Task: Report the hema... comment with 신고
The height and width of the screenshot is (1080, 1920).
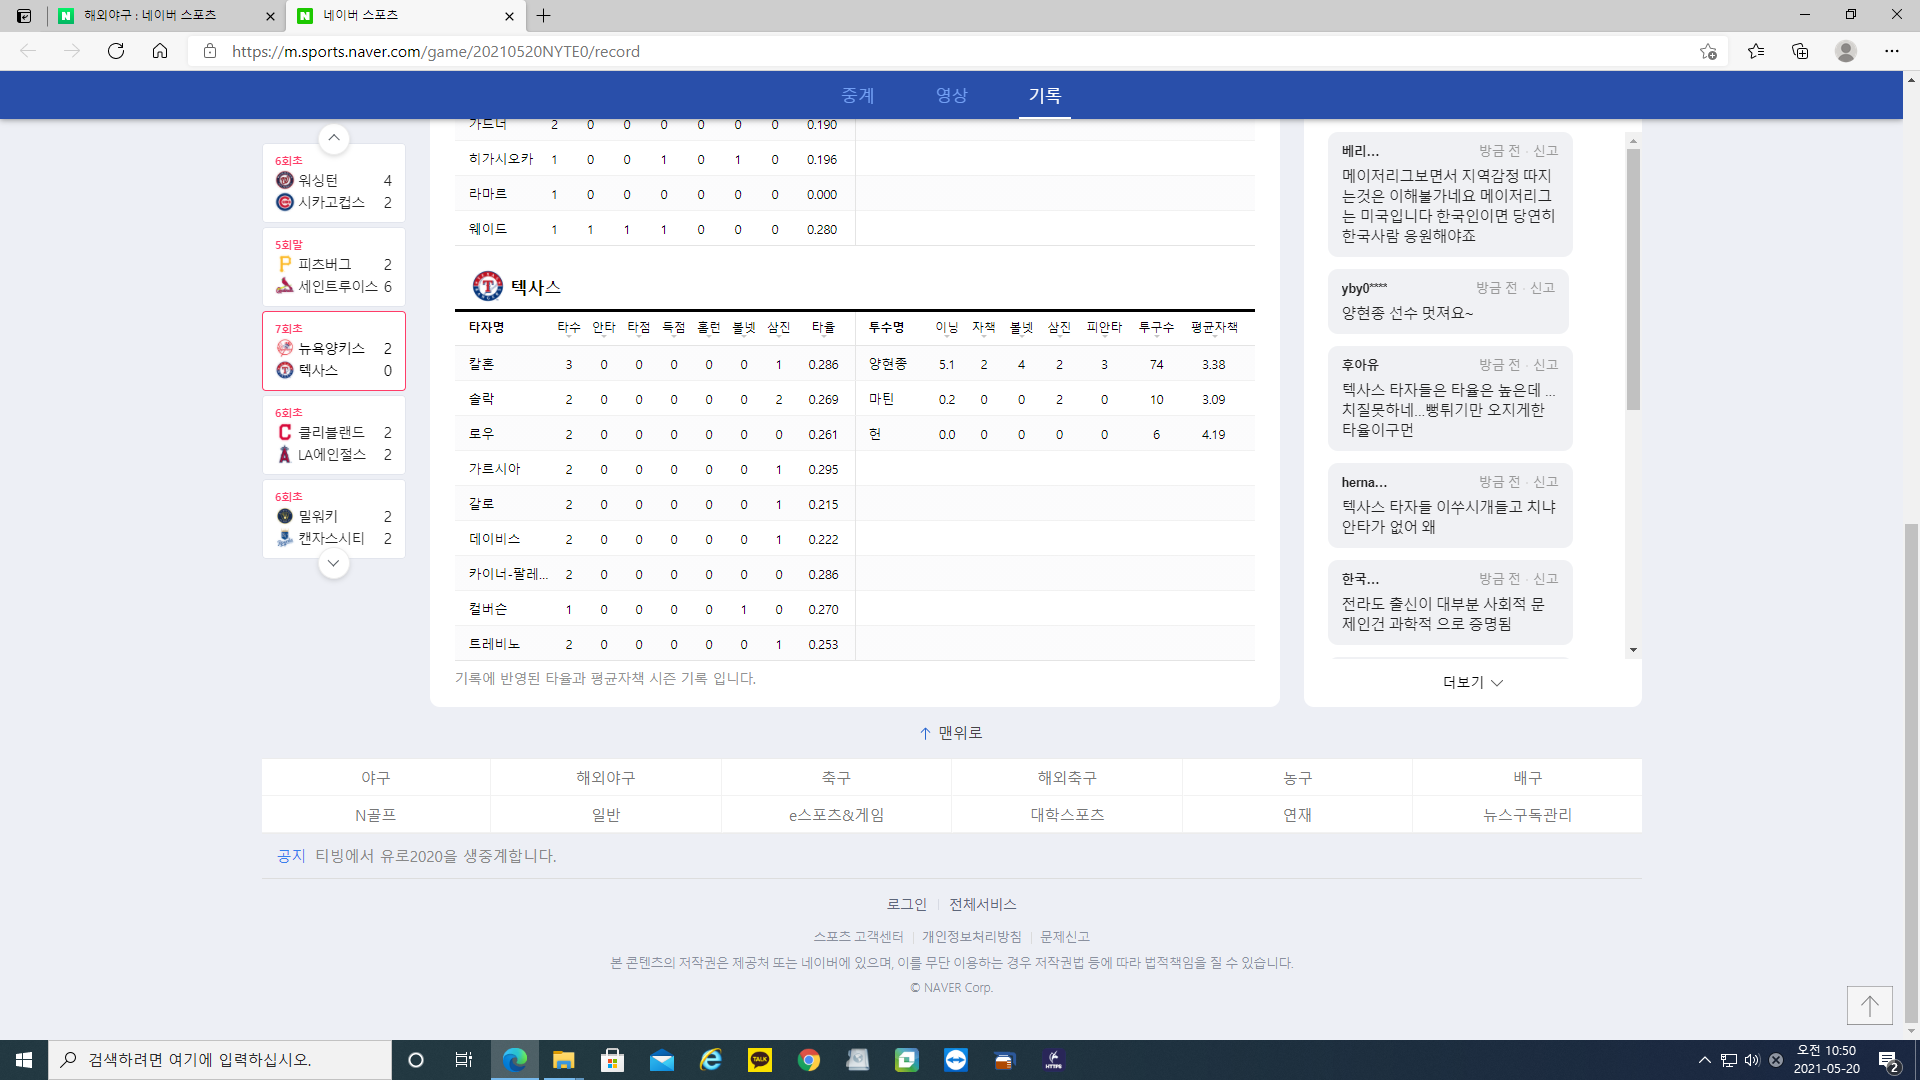Action: 1546,482
